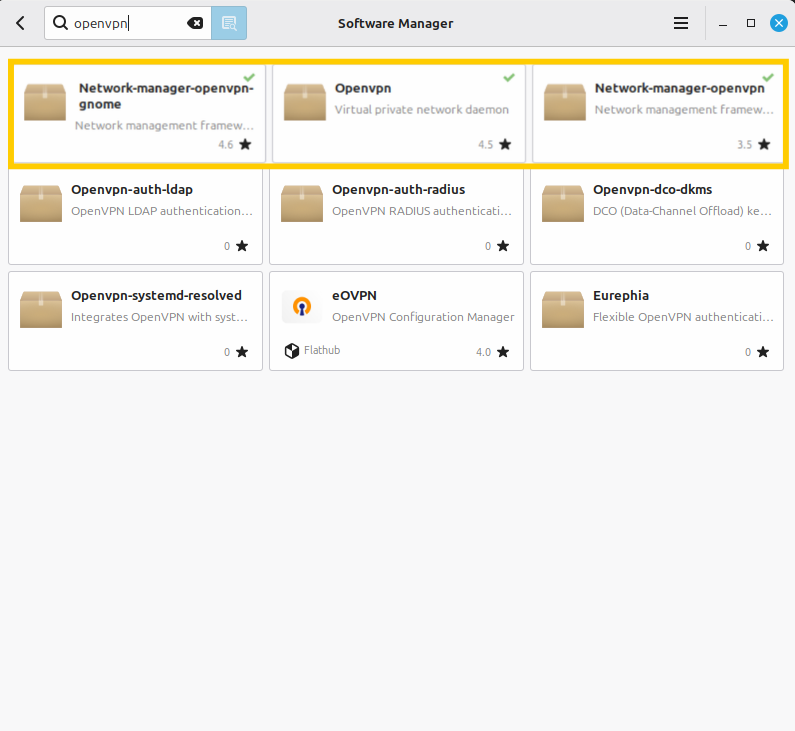795x731 pixels.
Task: Open the Eurephia package title
Action: (x=621, y=296)
